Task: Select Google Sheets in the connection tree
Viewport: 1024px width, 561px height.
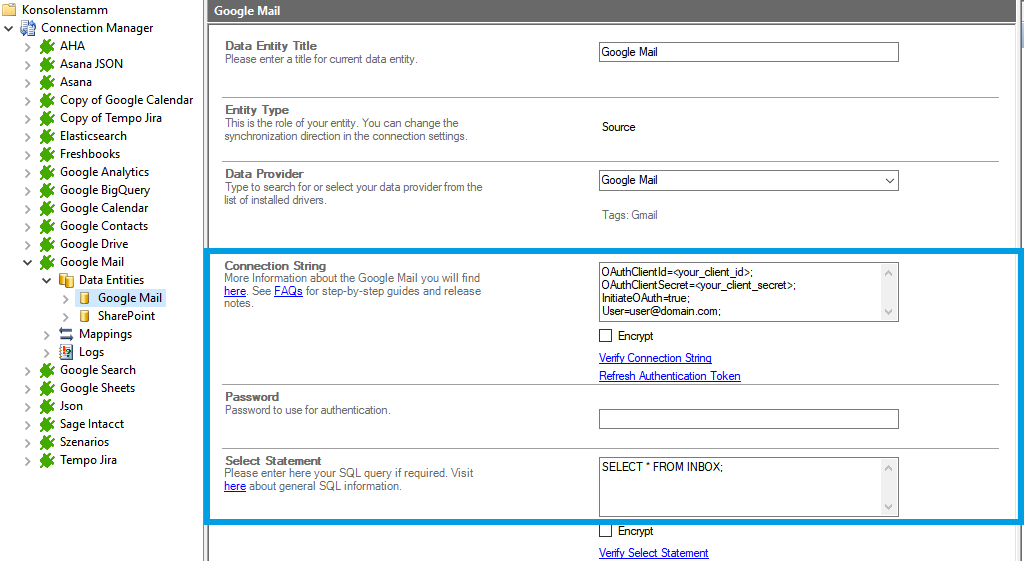Action: pos(97,388)
